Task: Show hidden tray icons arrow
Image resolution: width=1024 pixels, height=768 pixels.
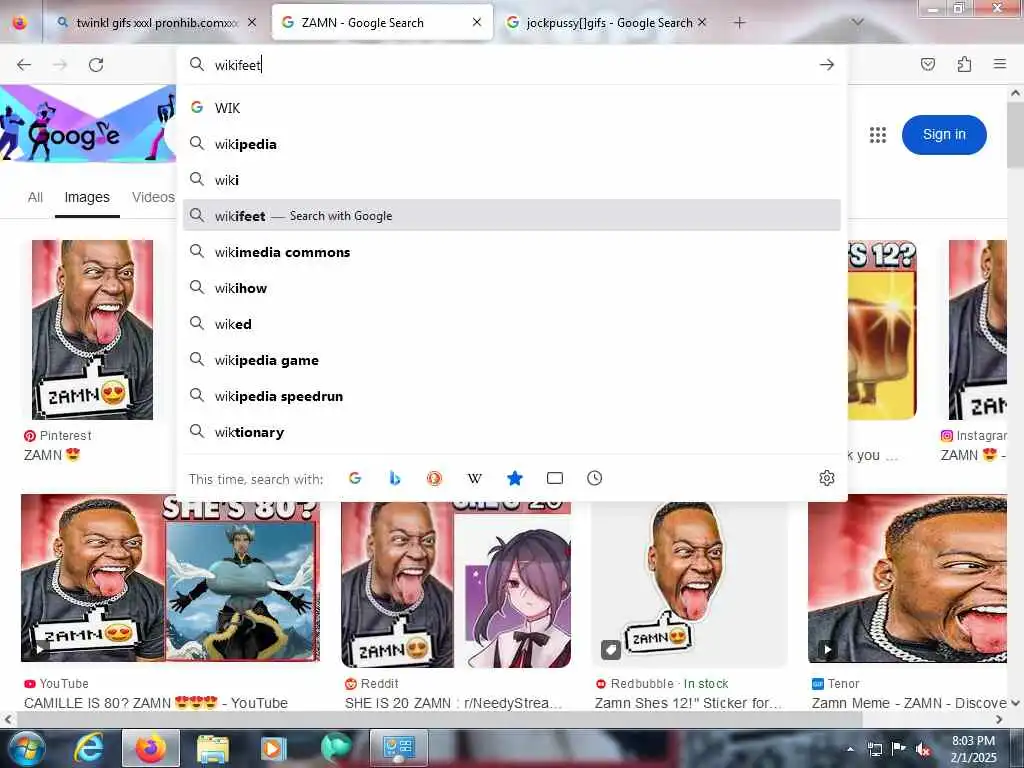Action: pos(850,749)
